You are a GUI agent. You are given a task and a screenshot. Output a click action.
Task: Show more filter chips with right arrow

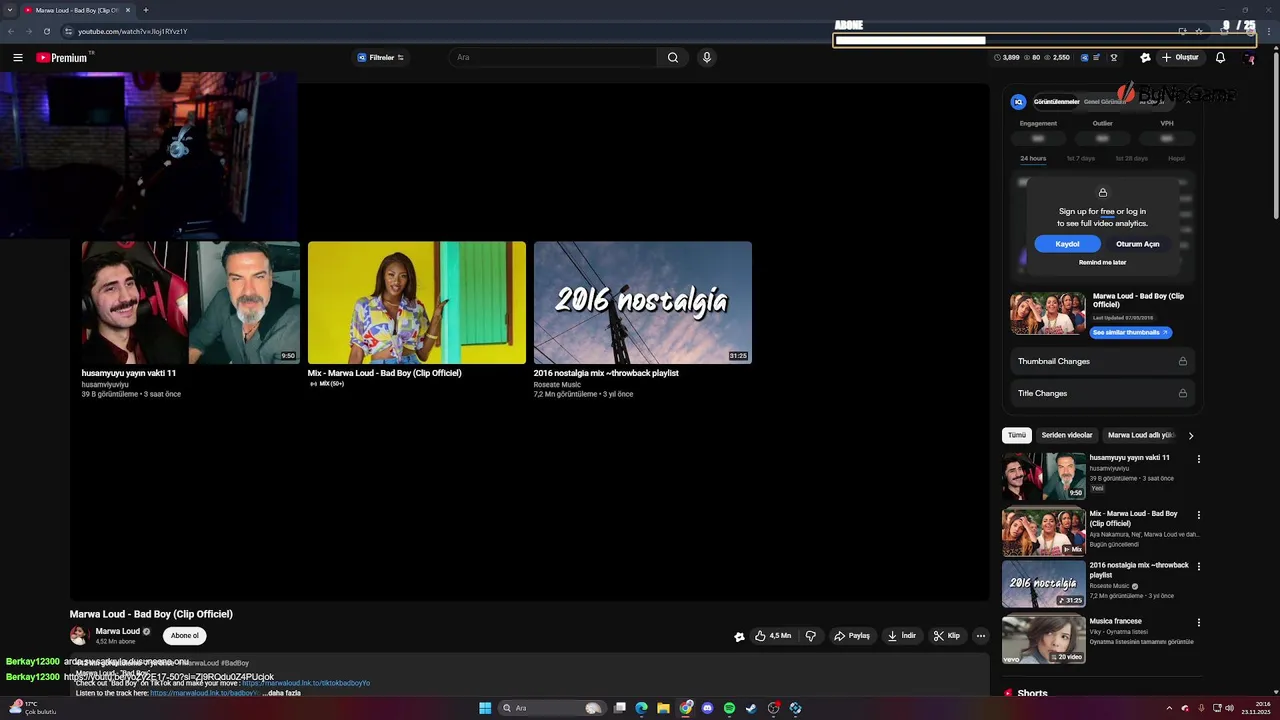coord(1191,436)
